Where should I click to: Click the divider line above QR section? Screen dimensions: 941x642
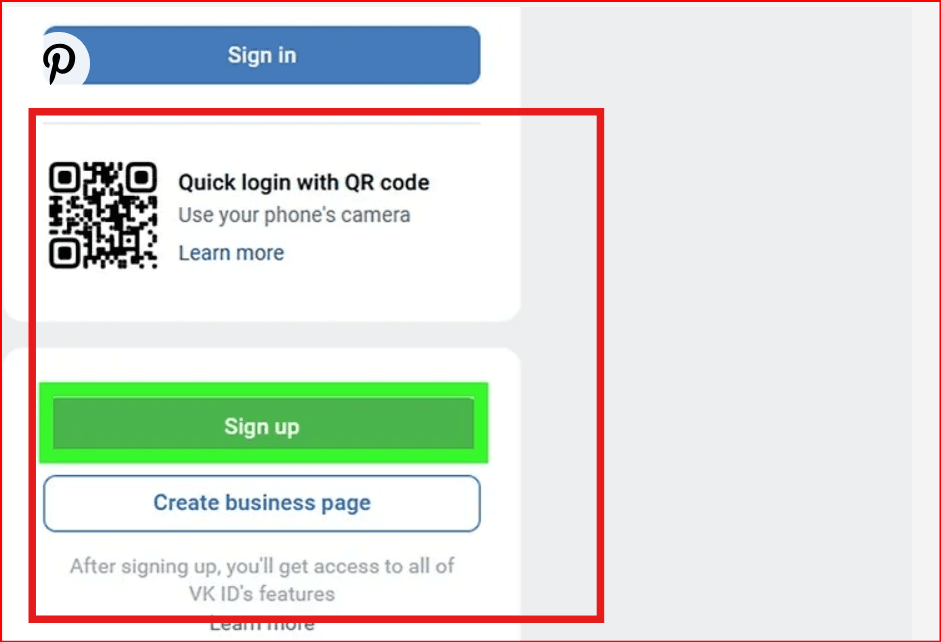point(262,124)
